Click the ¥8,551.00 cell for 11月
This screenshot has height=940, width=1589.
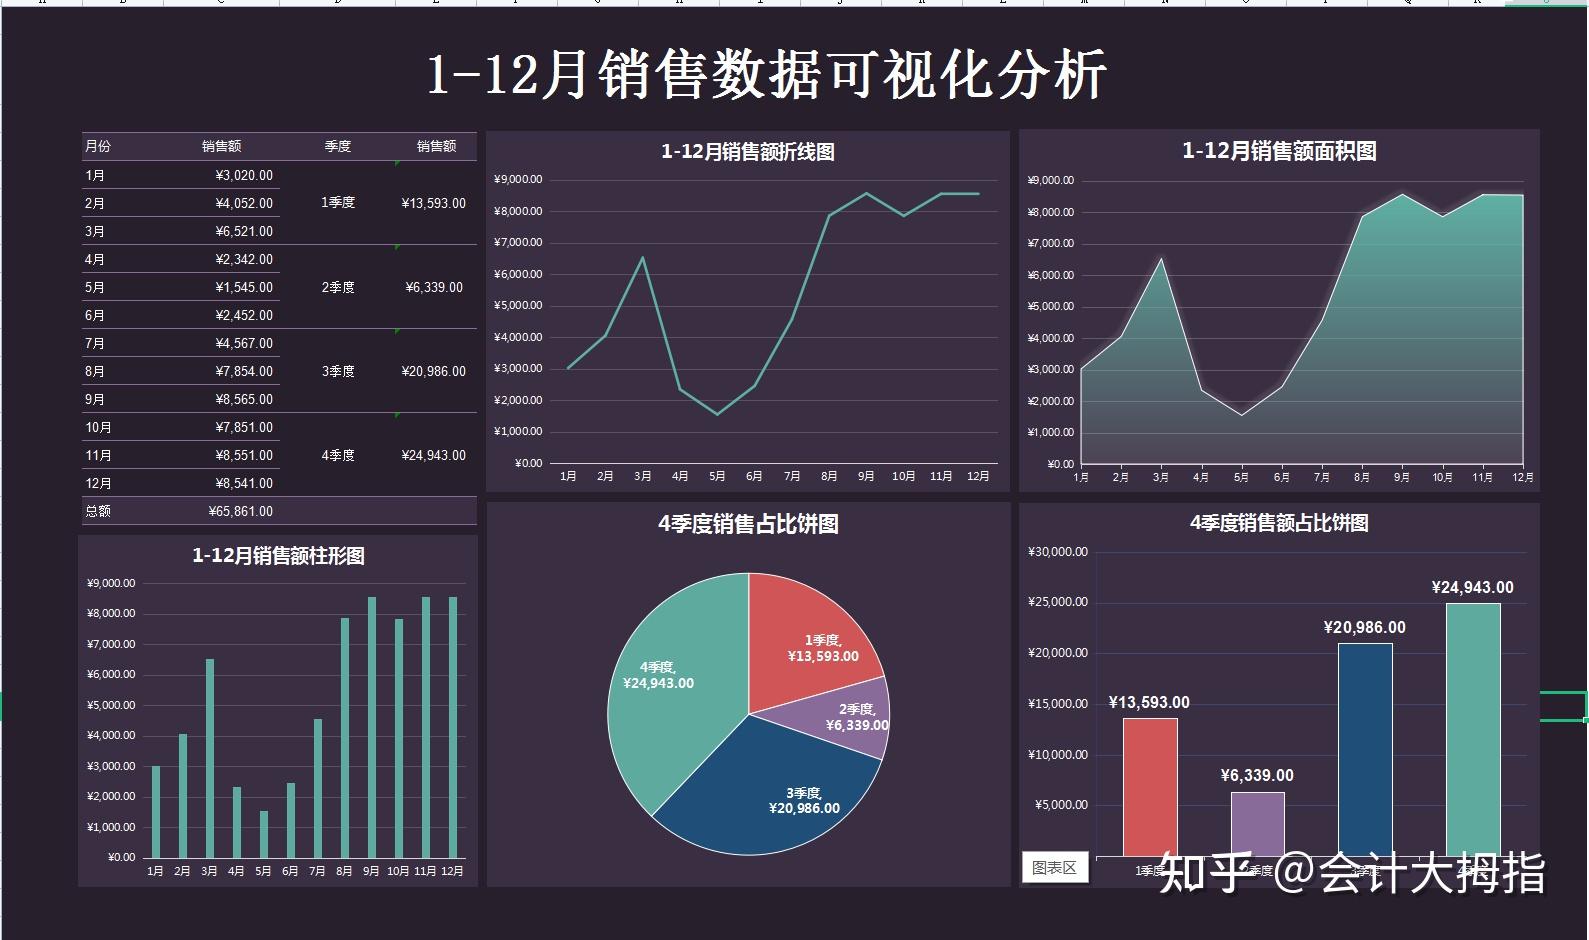tap(244, 455)
